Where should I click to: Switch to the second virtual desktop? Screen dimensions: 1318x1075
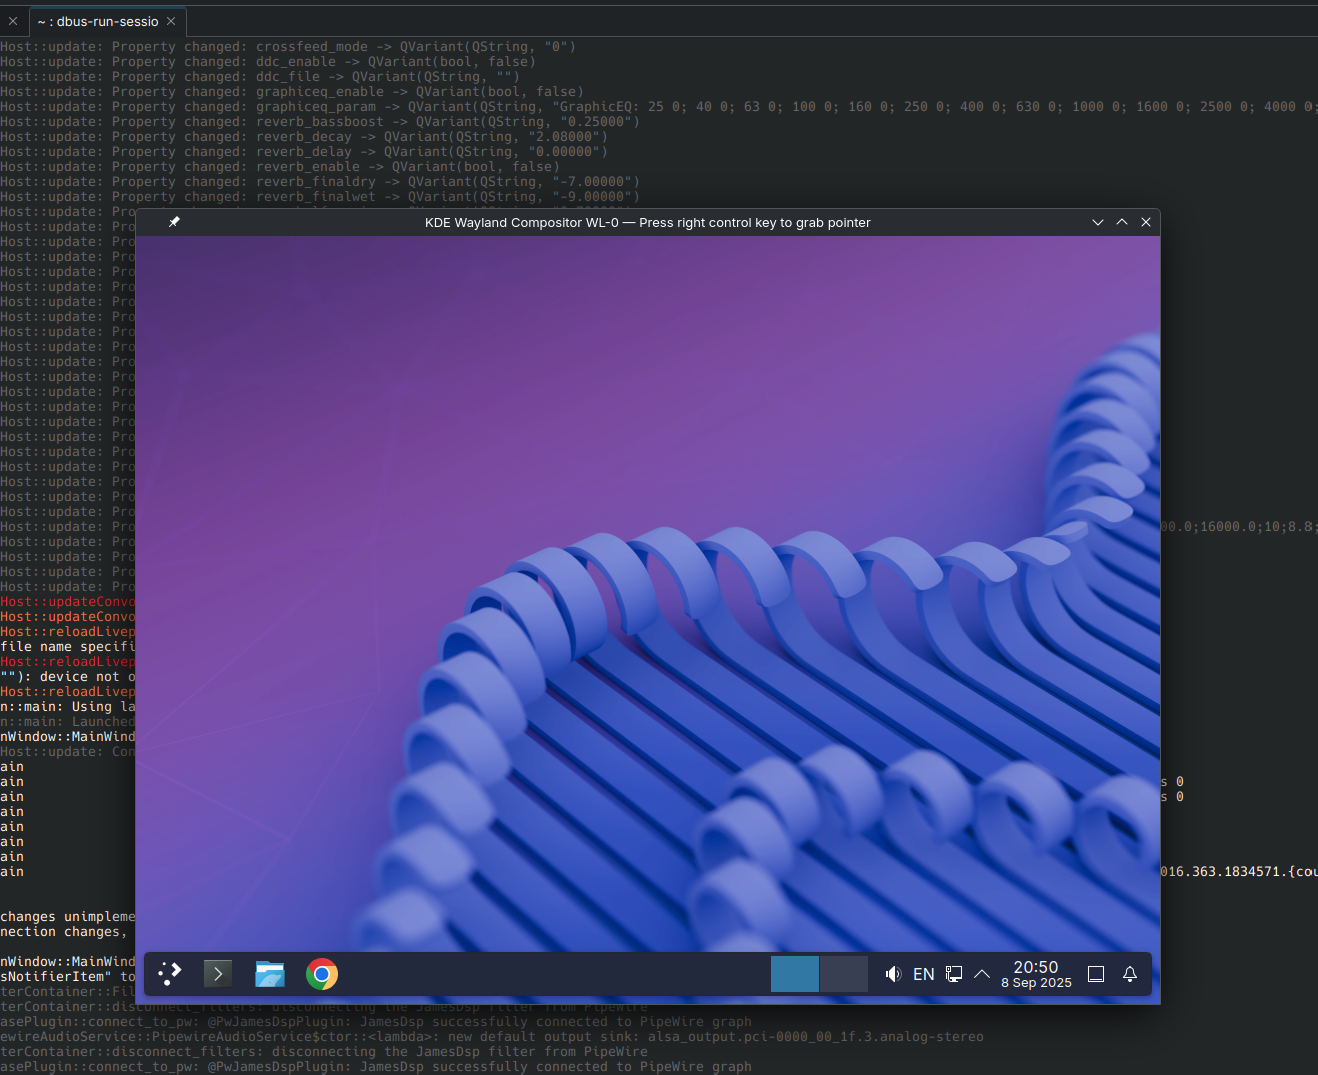844,974
